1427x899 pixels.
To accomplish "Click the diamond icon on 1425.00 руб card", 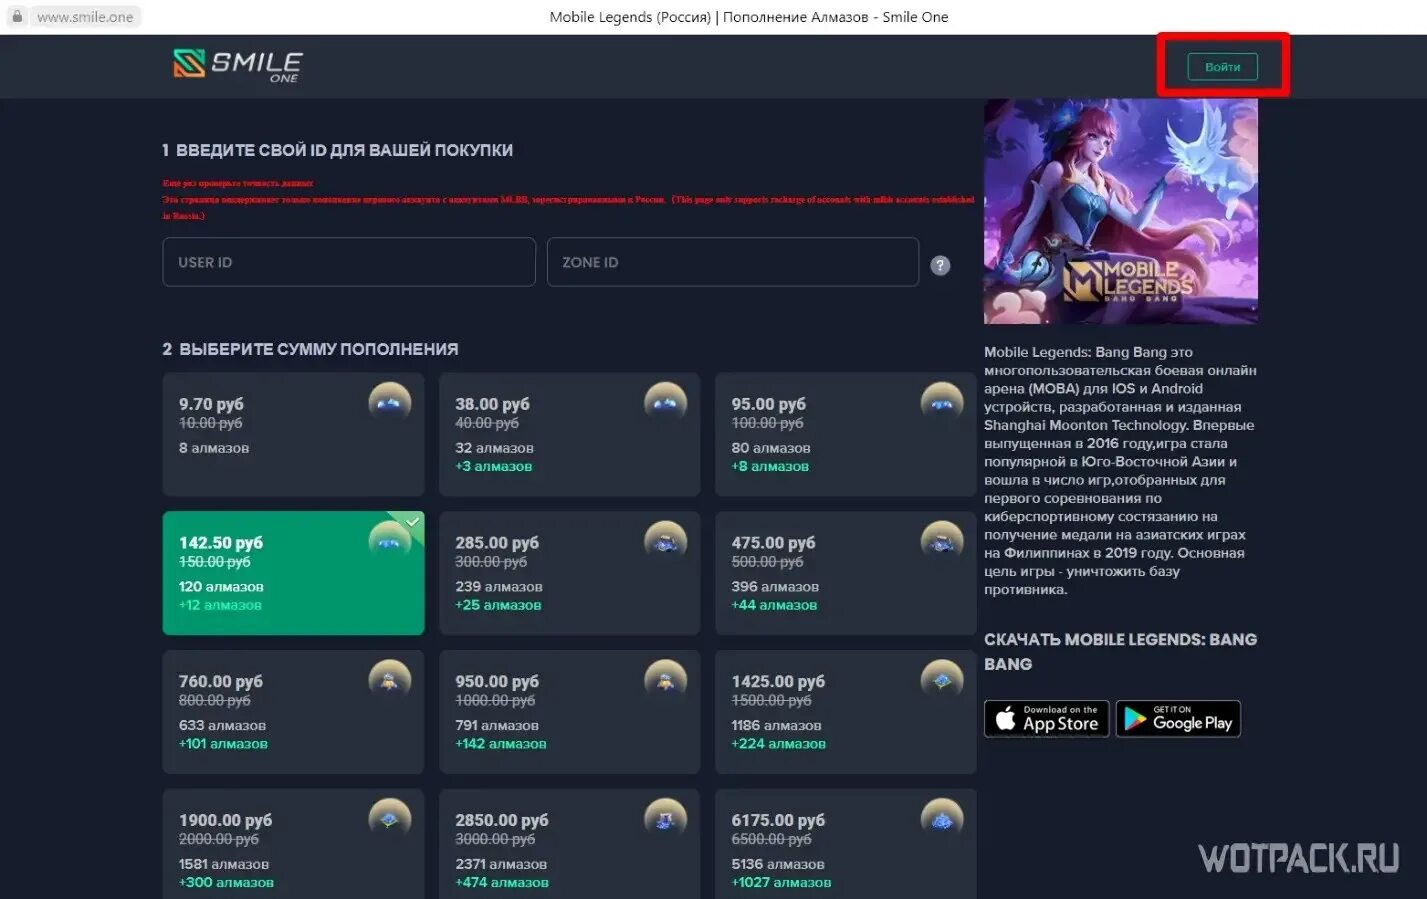I will (x=942, y=681).
